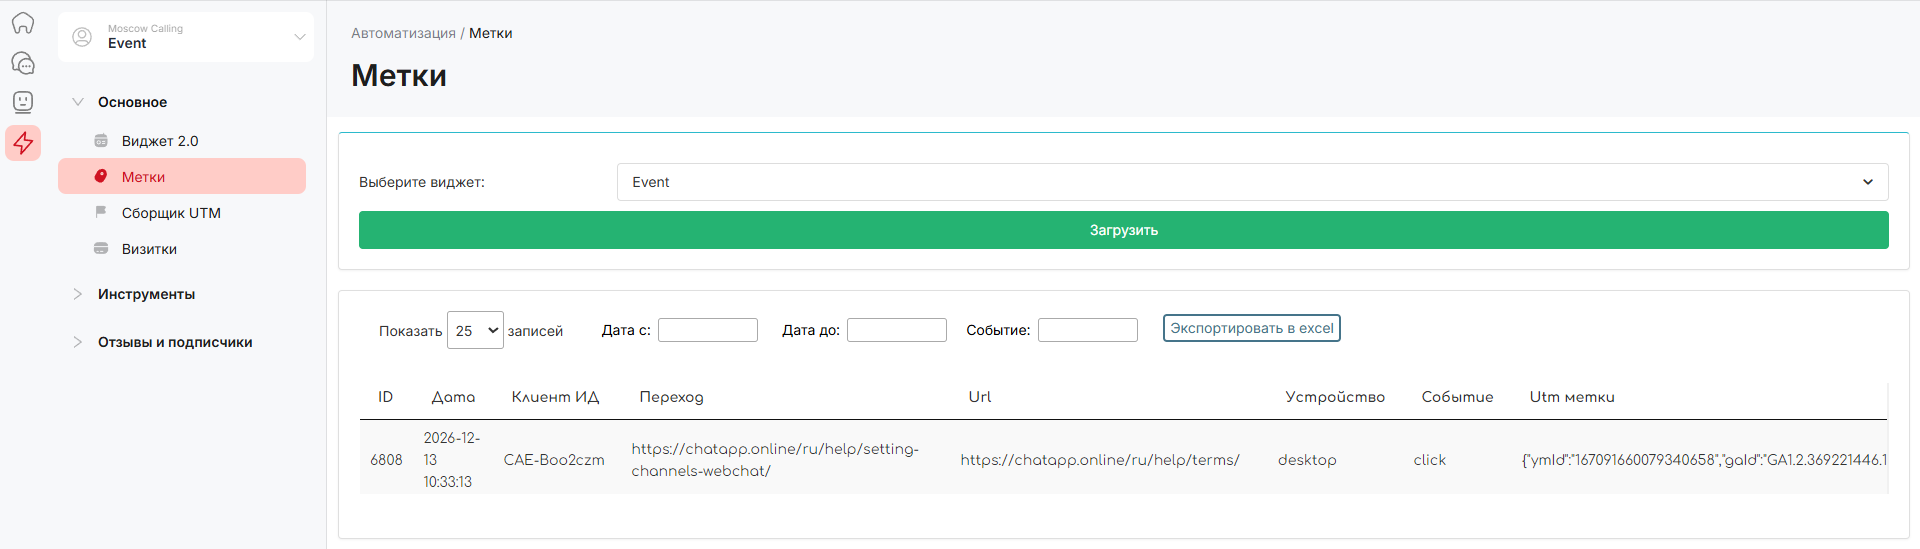Open the Метки menu item
1920x549 pixels.
(144, 177)
